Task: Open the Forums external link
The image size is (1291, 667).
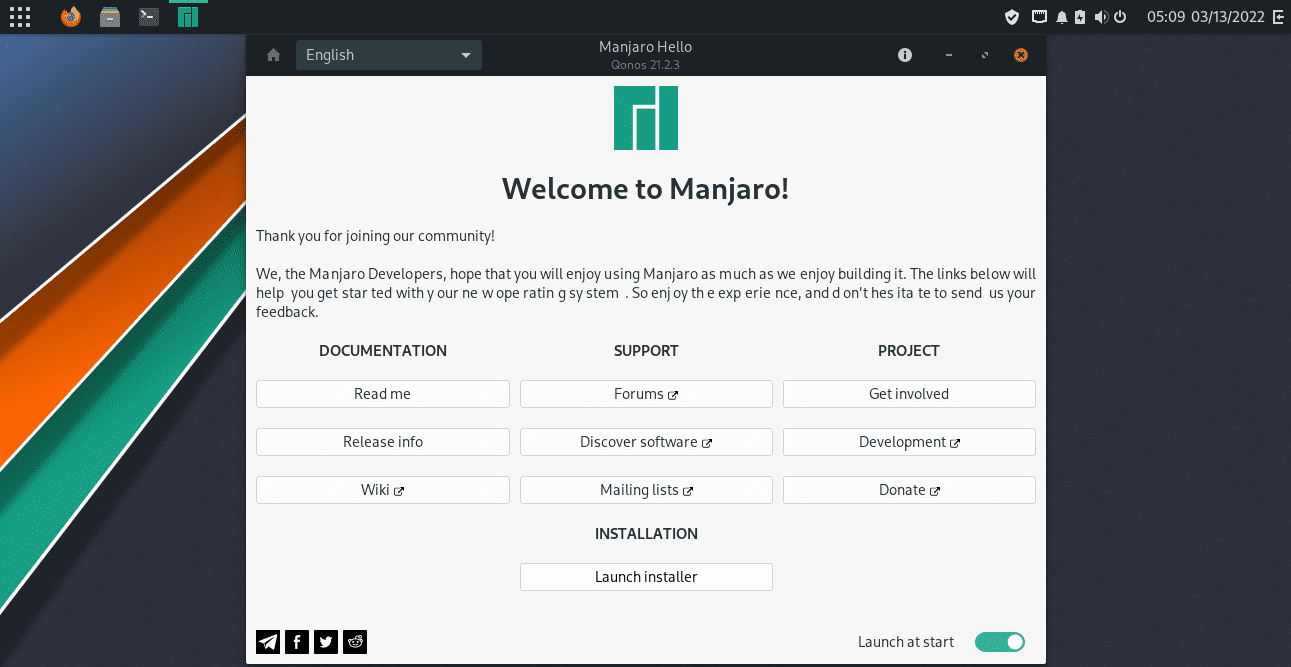Action: tap(646, 394)
